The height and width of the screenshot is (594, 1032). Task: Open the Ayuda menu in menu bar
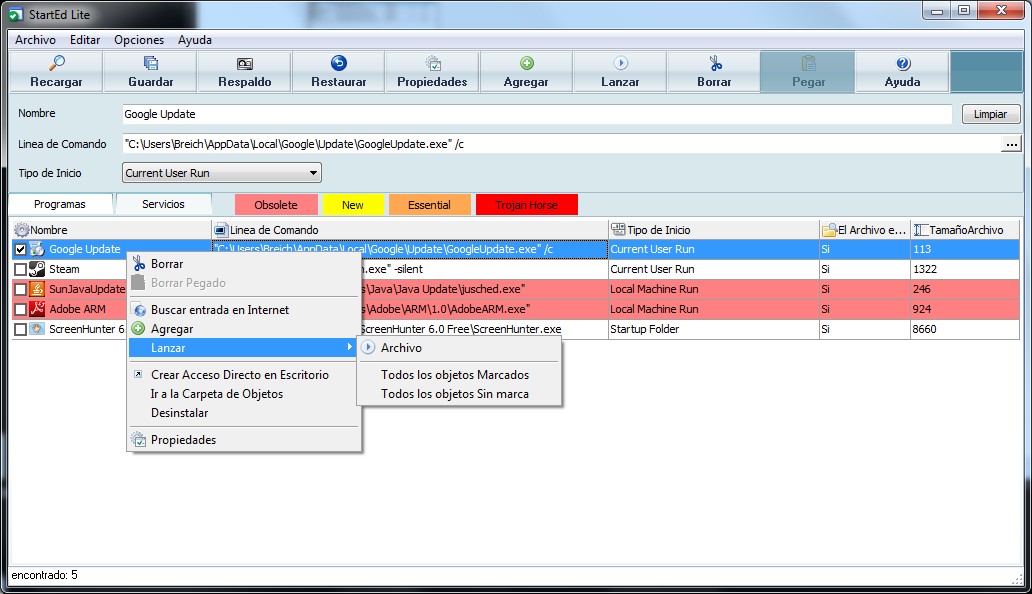[195, 39]
